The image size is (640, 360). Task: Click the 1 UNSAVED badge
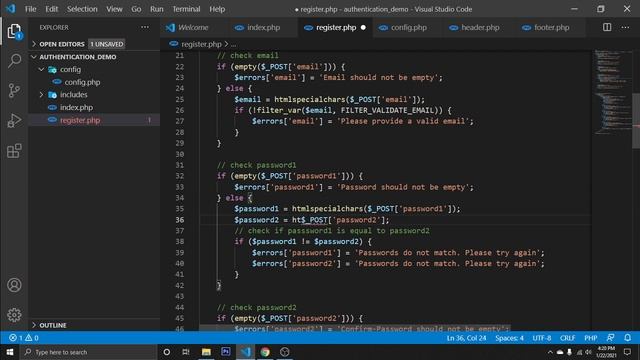coord(107,44)
